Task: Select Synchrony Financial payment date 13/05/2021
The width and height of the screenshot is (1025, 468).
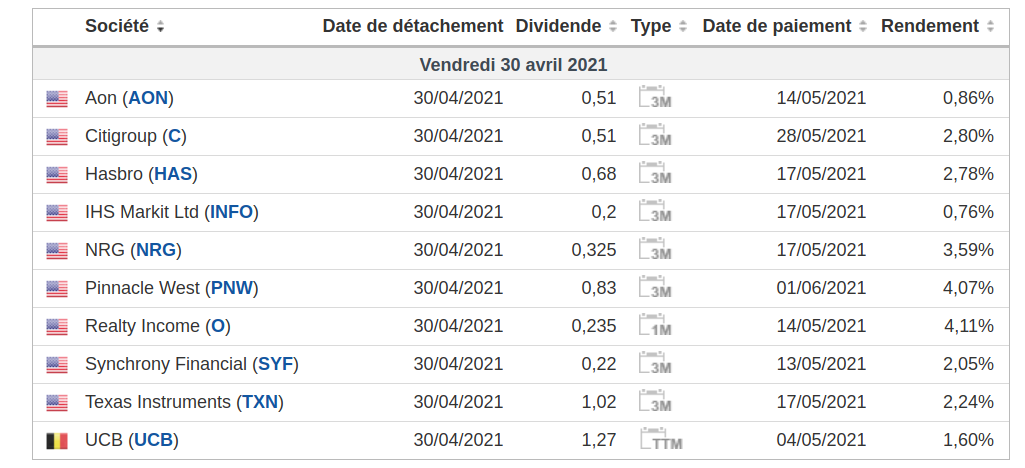Action: click(x=821, y=363)
